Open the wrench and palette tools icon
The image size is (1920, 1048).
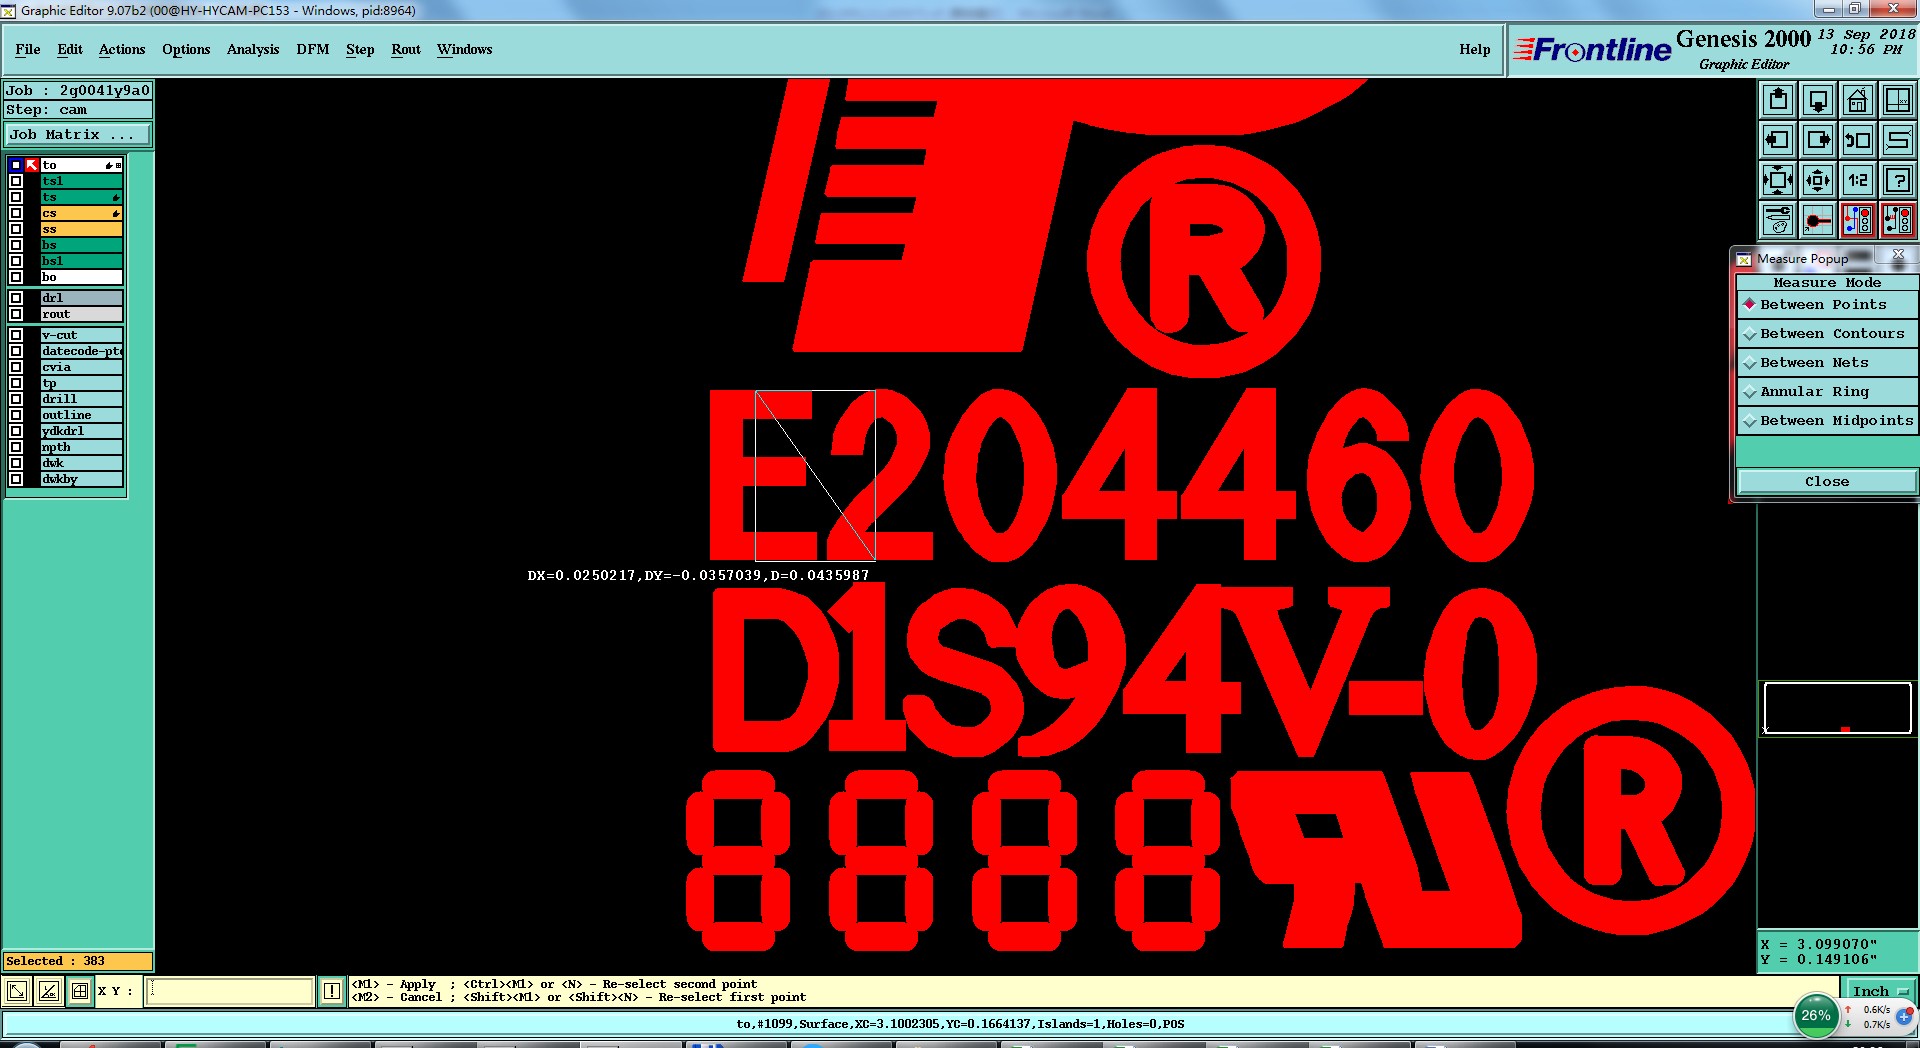coord(1778,220)
